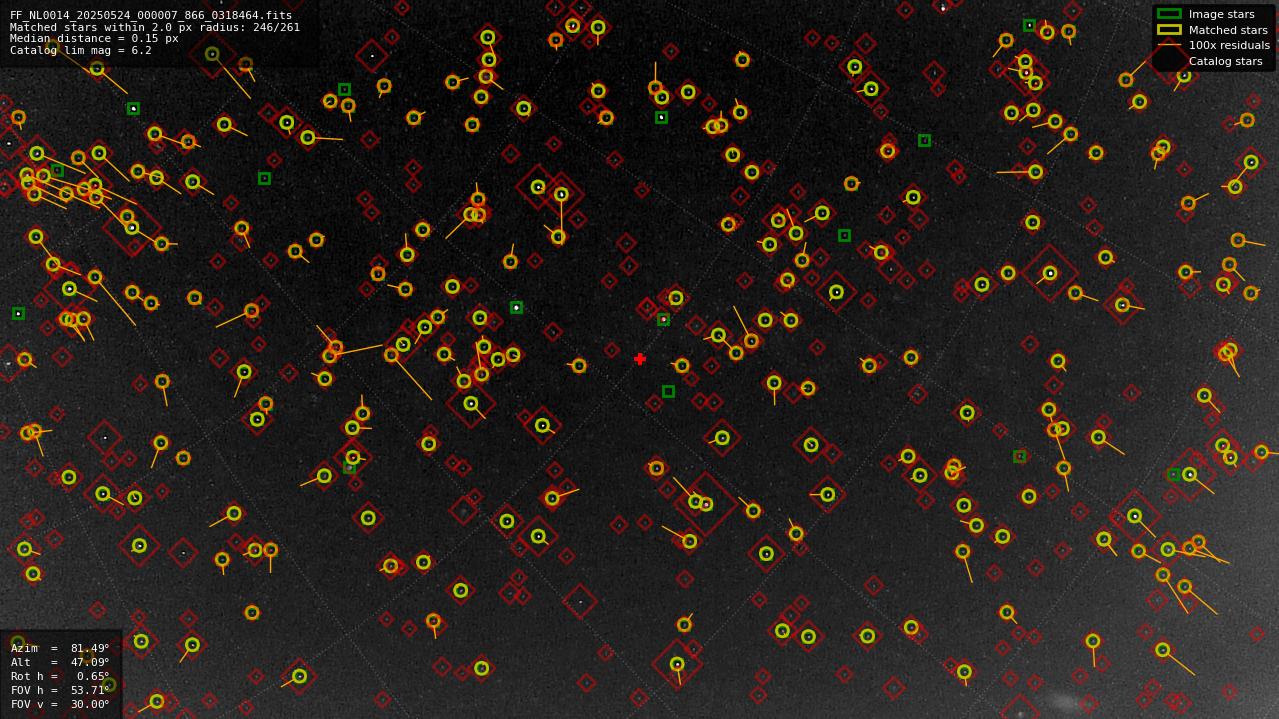Viewport: 1279px width, 719px height.
Task: Click the 'Image stars' legend label
Action: coord(1221,15)
